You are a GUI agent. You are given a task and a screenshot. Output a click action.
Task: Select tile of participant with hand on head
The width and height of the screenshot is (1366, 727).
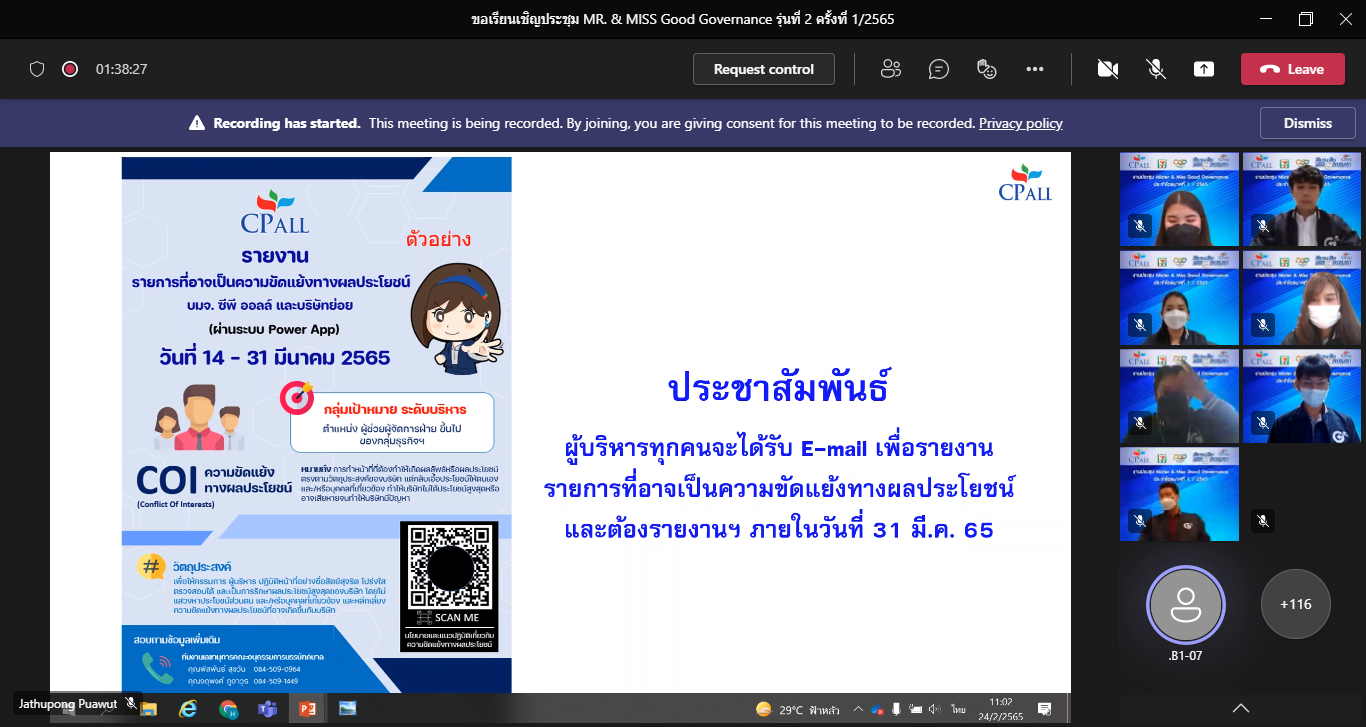tap(1179, 395)
